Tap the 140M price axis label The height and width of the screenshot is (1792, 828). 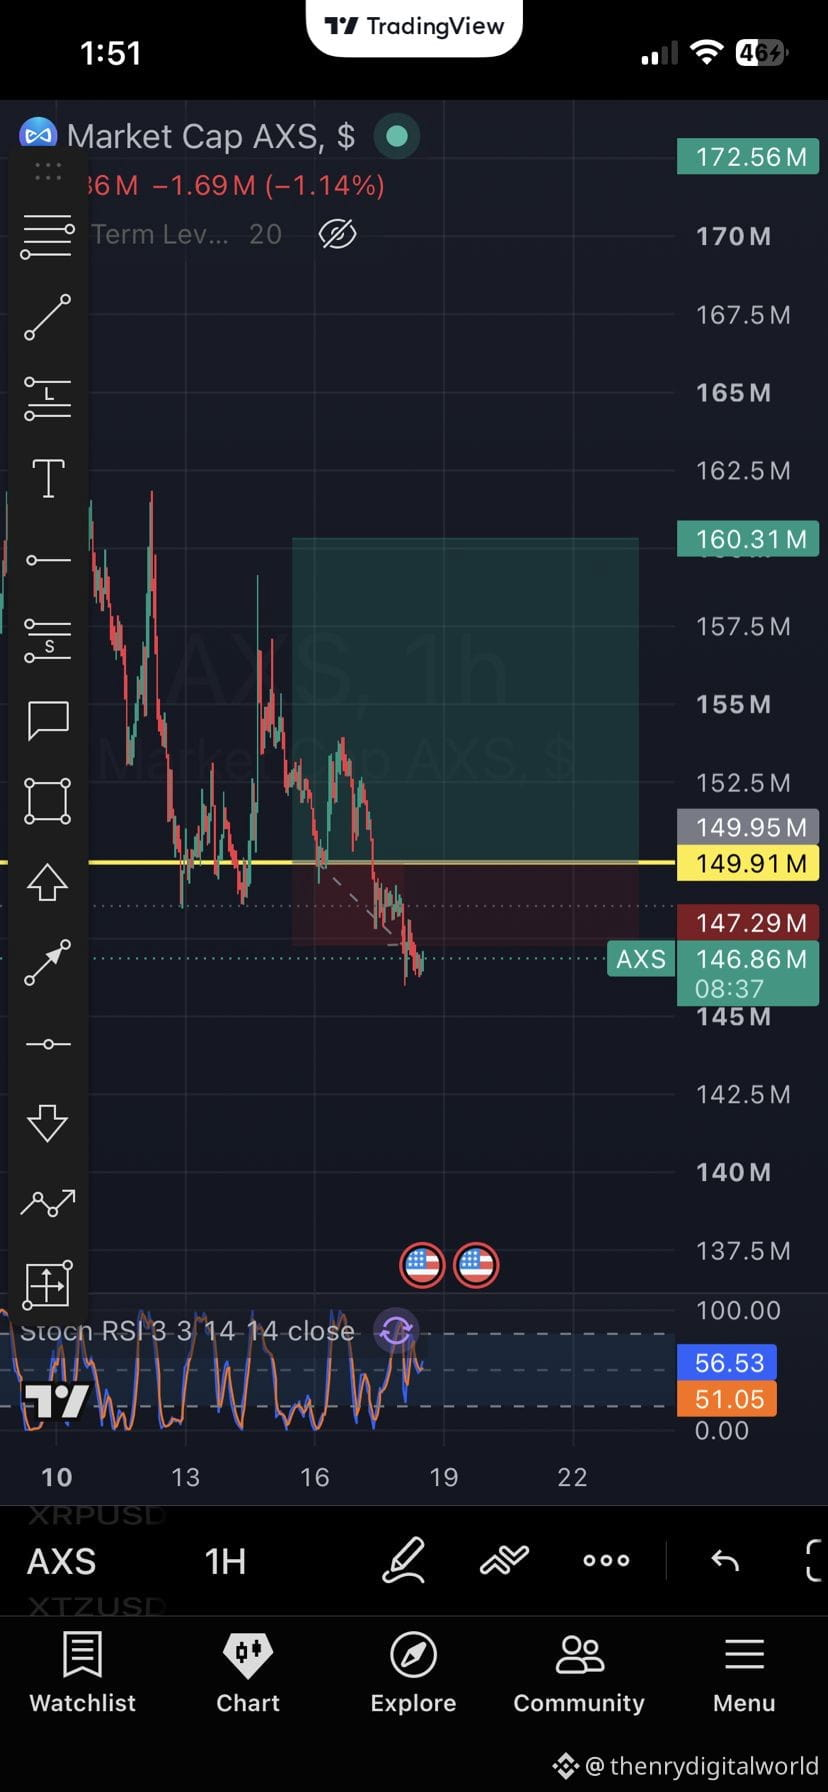click(x=733, y=1172)
